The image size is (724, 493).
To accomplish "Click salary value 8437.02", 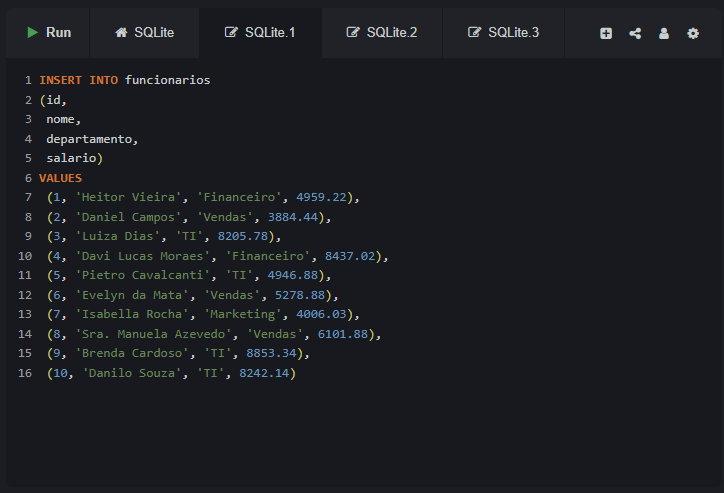I will click(350, 256).
